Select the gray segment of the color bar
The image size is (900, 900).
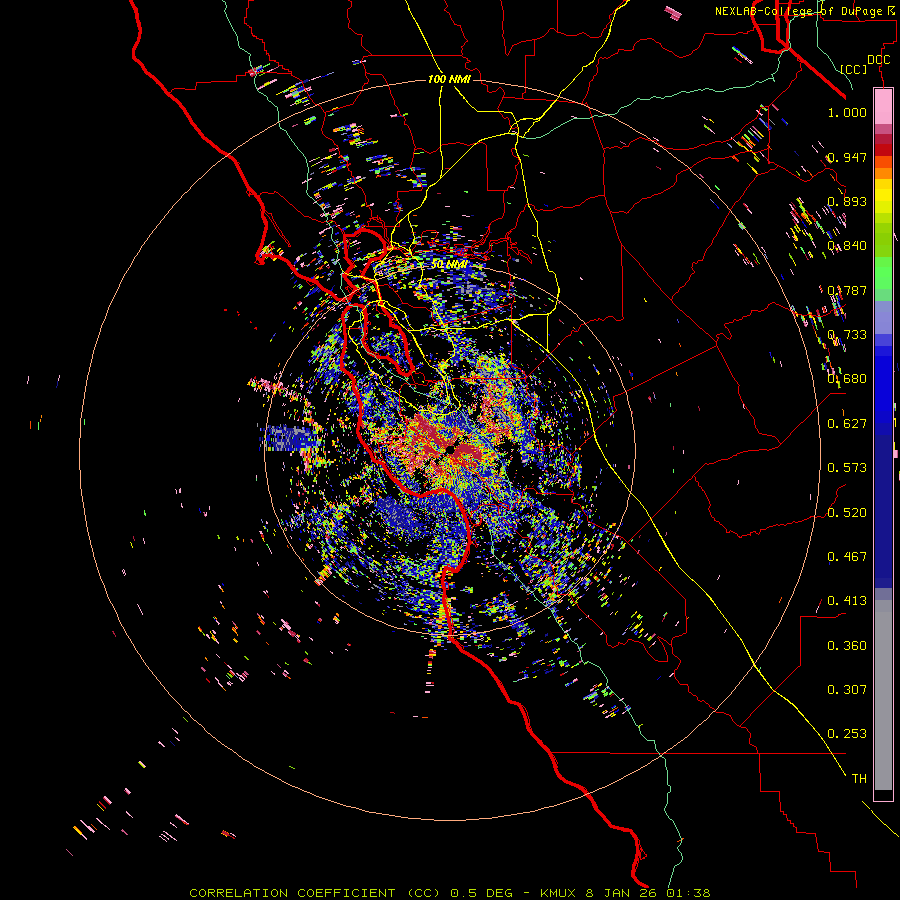tap(883, 695)
